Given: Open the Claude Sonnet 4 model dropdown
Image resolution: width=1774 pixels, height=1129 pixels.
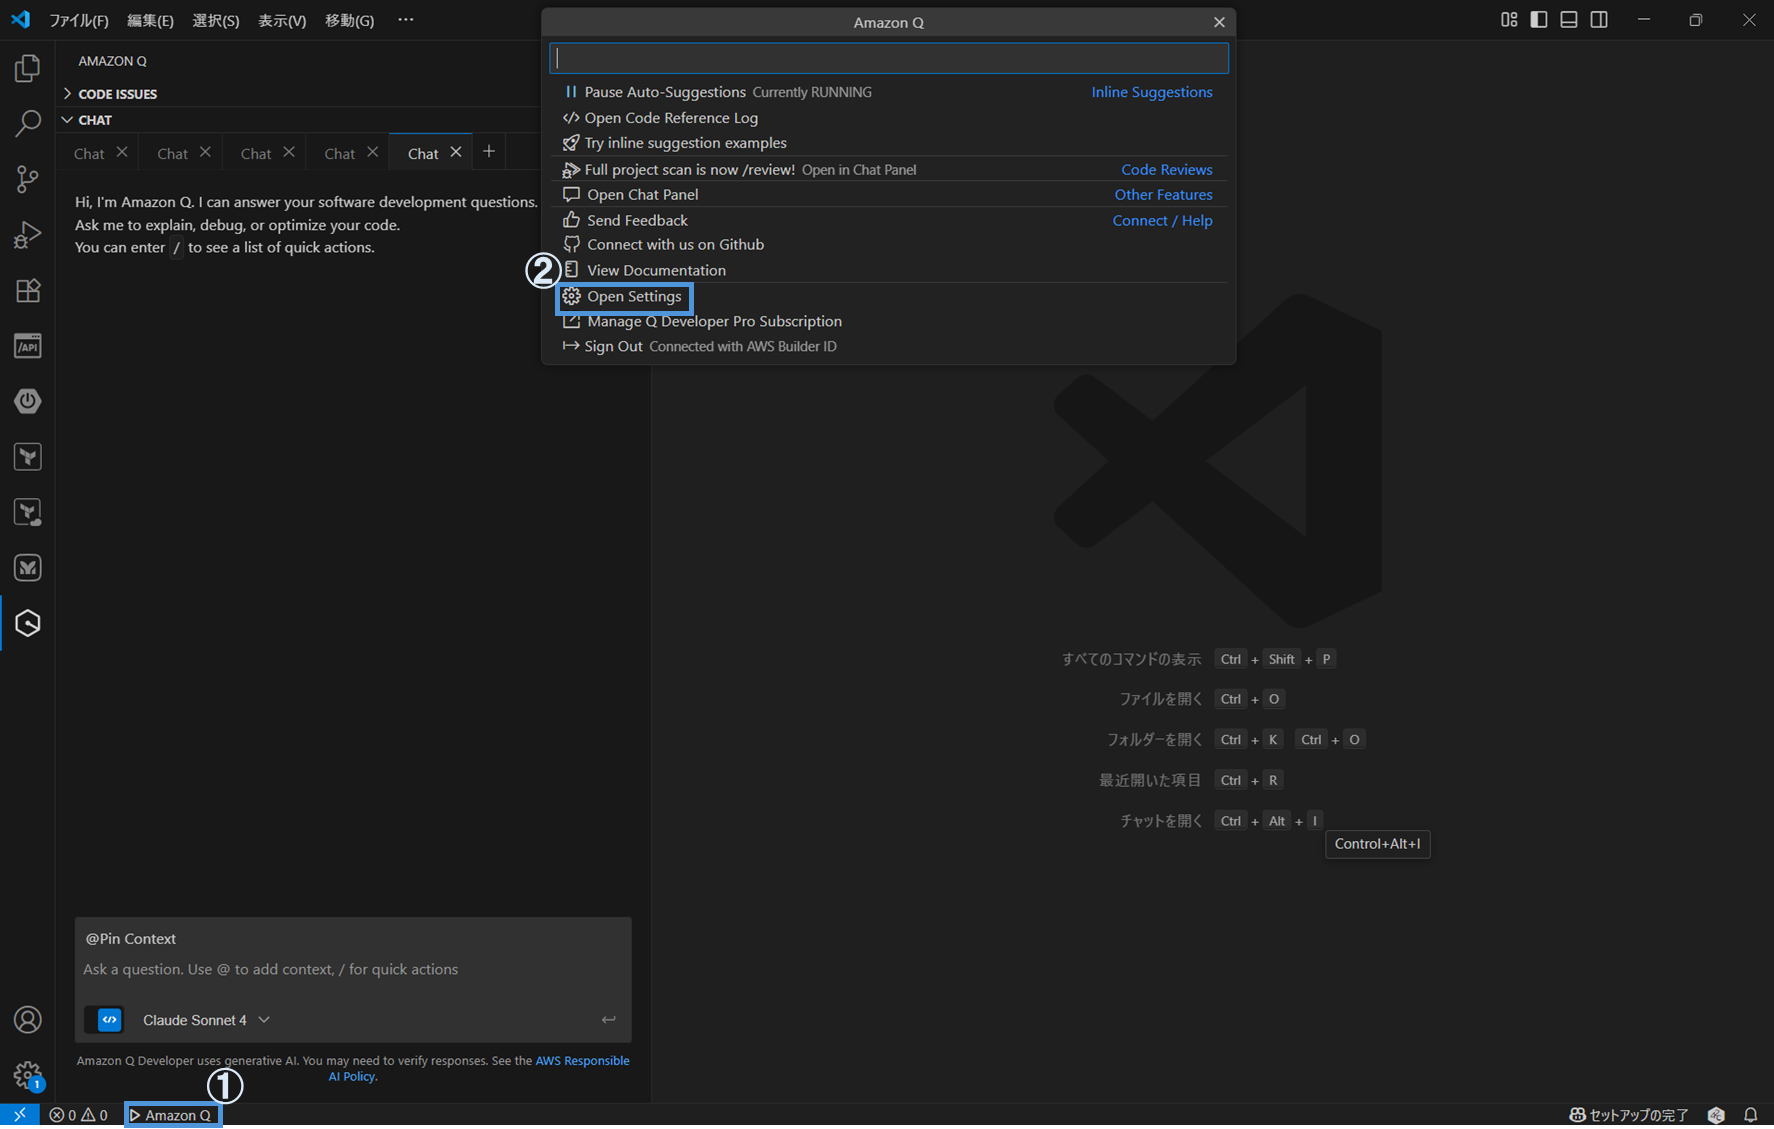Looking at the screenshot, I should (206, 1020).
